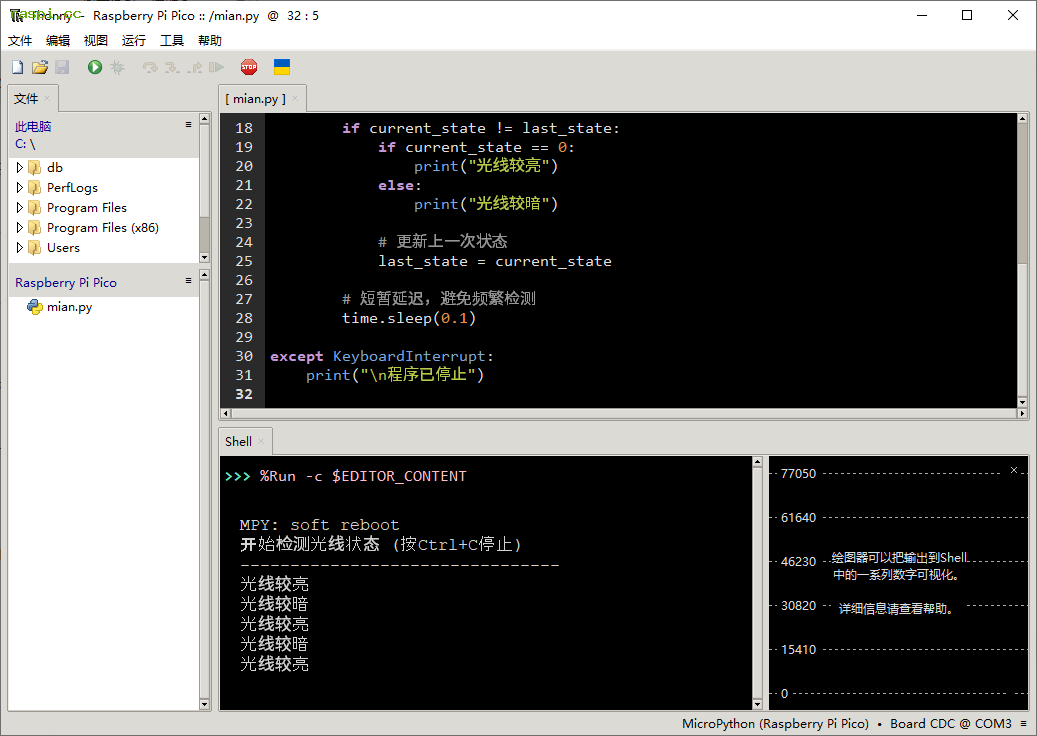Click the Ukraine flag support icon
The width and height of the screenshot is (1037, 736).
[x=282, y=67]
